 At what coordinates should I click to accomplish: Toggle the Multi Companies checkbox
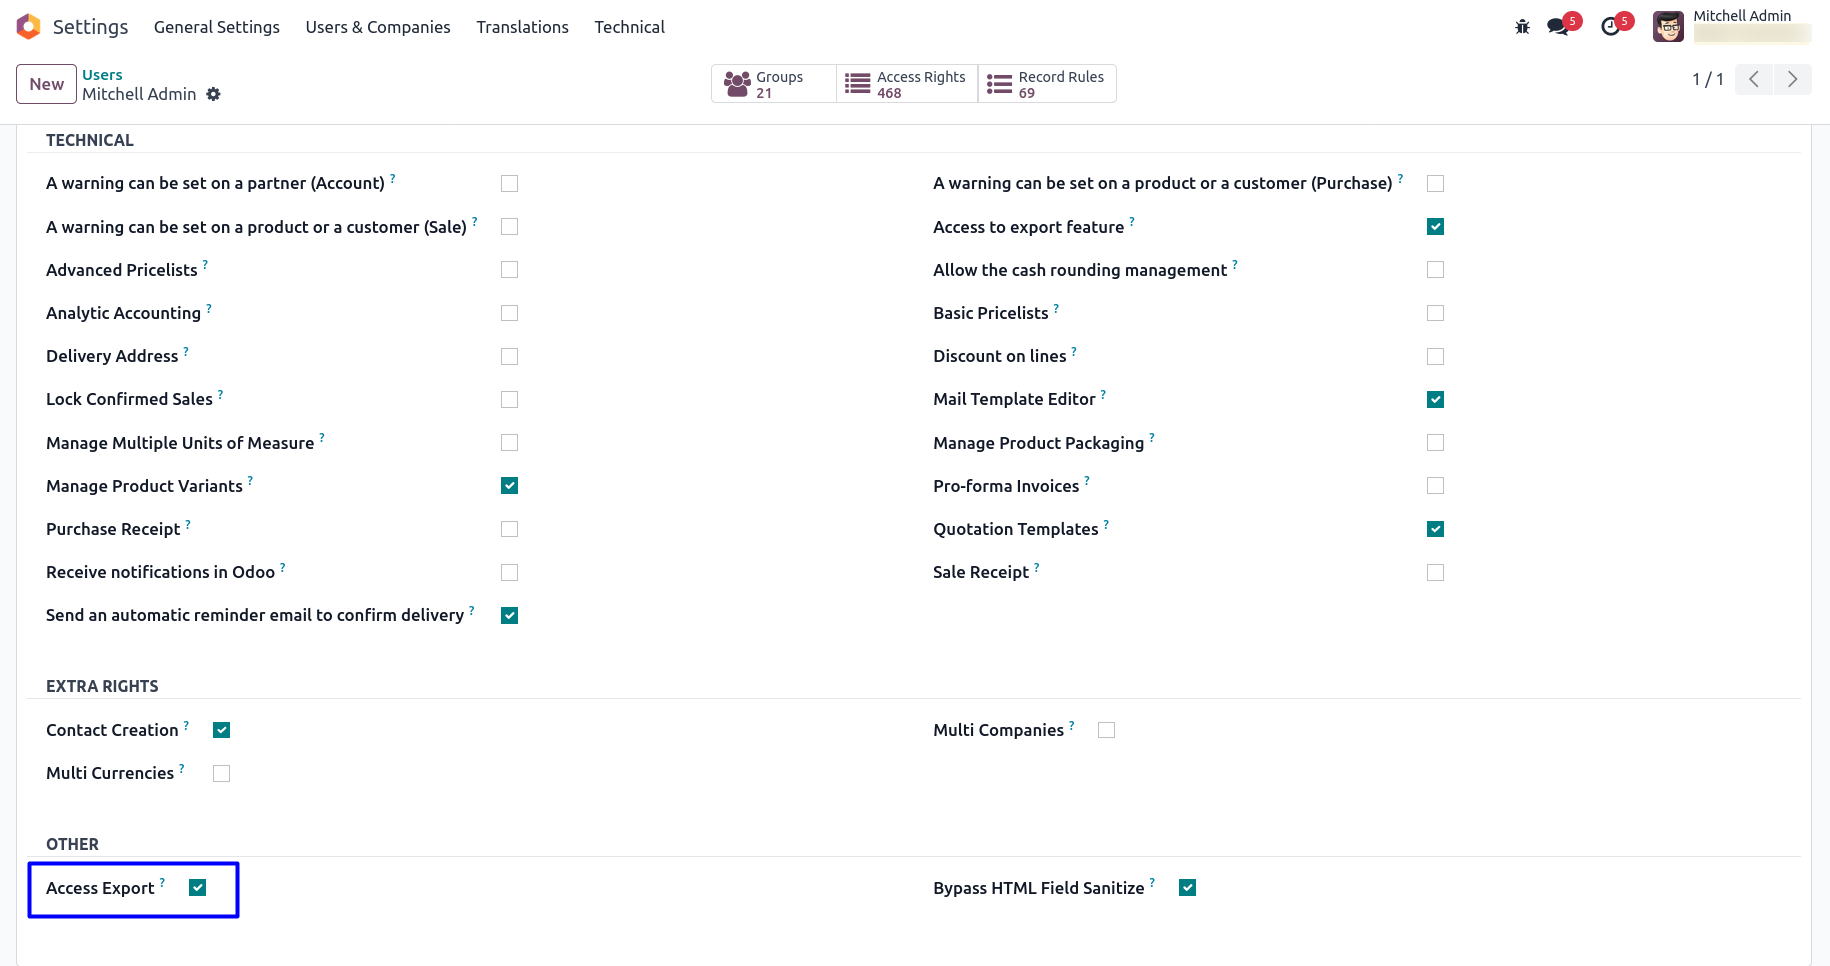[x=1106, y=730]
